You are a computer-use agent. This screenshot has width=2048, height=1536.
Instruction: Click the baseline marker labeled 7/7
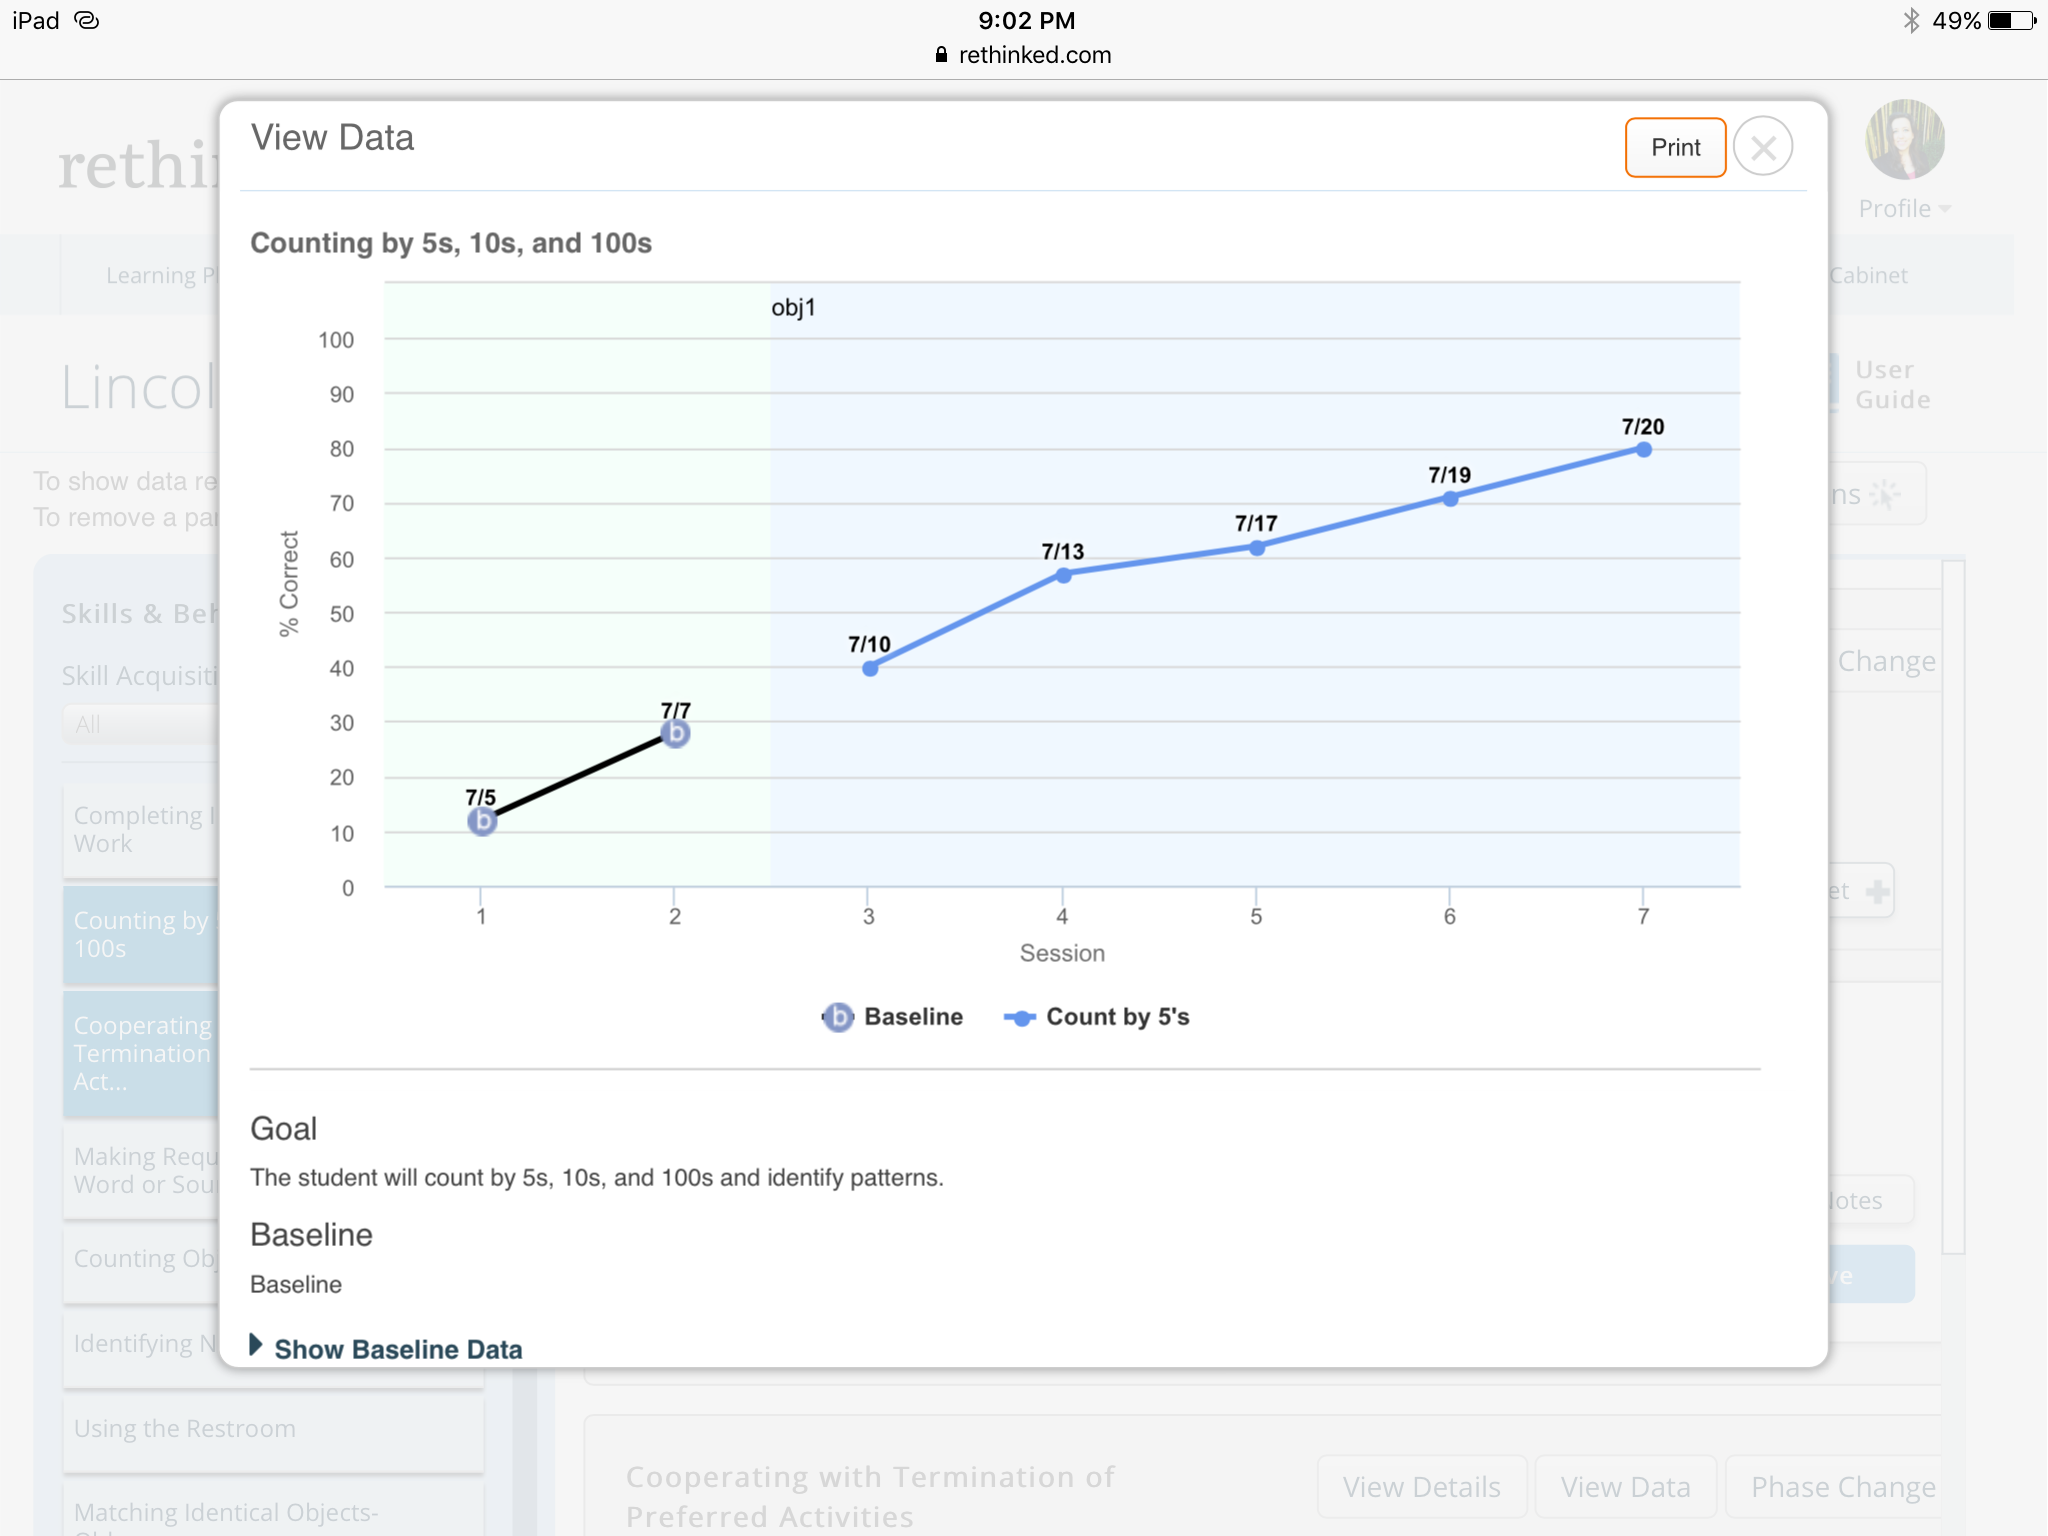pos(674,733)
